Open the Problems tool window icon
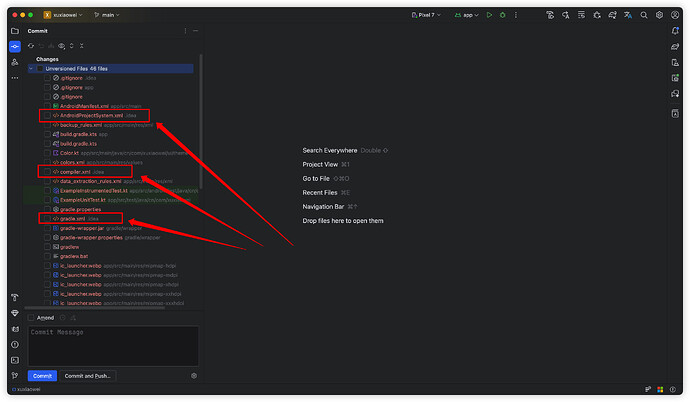Screen dimensions: 690x402 coord(14,344)
